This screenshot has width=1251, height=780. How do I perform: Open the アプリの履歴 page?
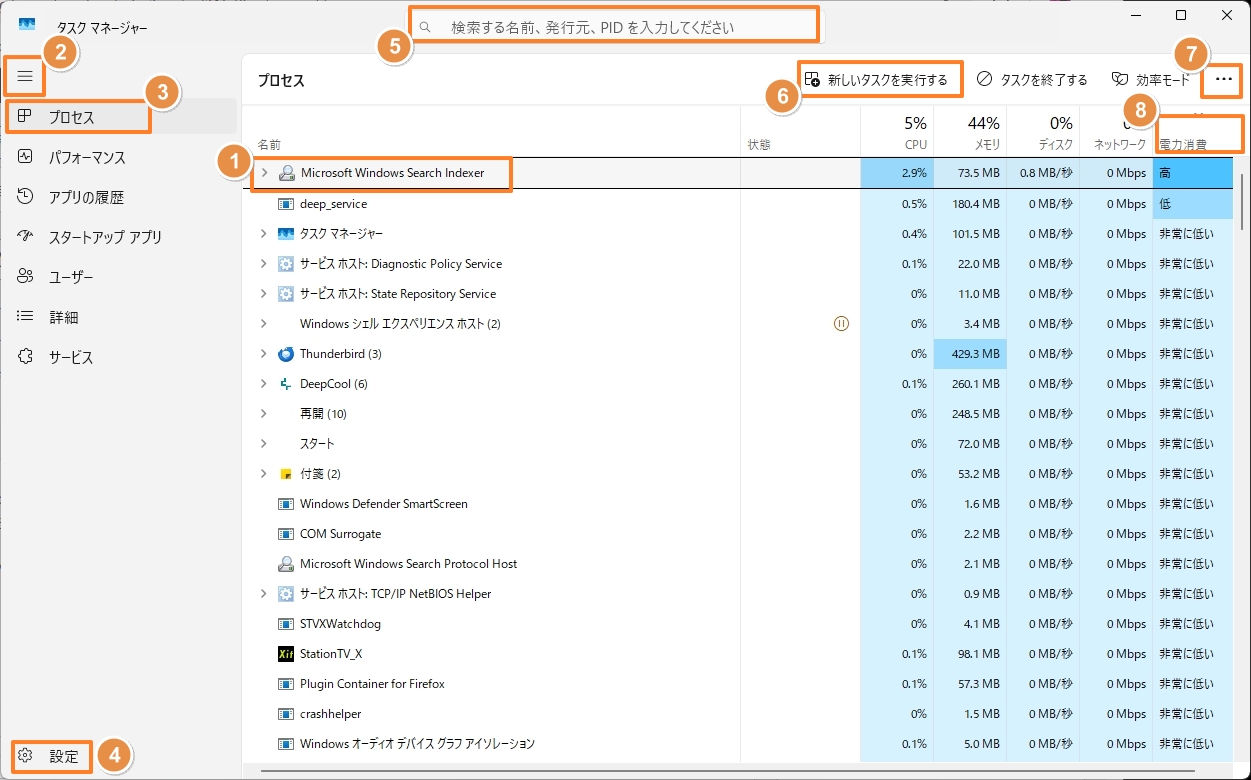(120, 197)
